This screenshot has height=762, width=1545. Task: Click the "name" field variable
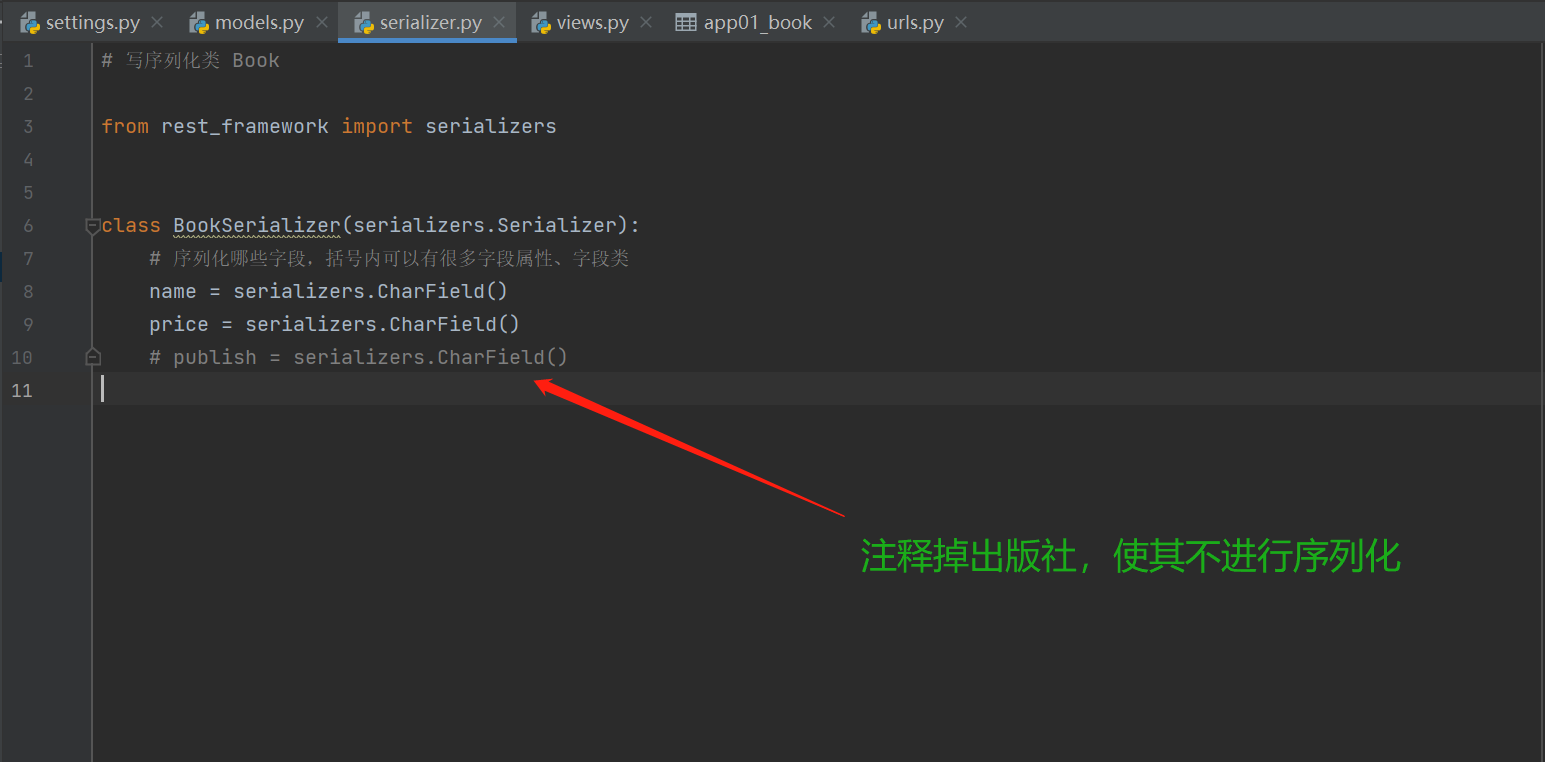pos(173,291)
